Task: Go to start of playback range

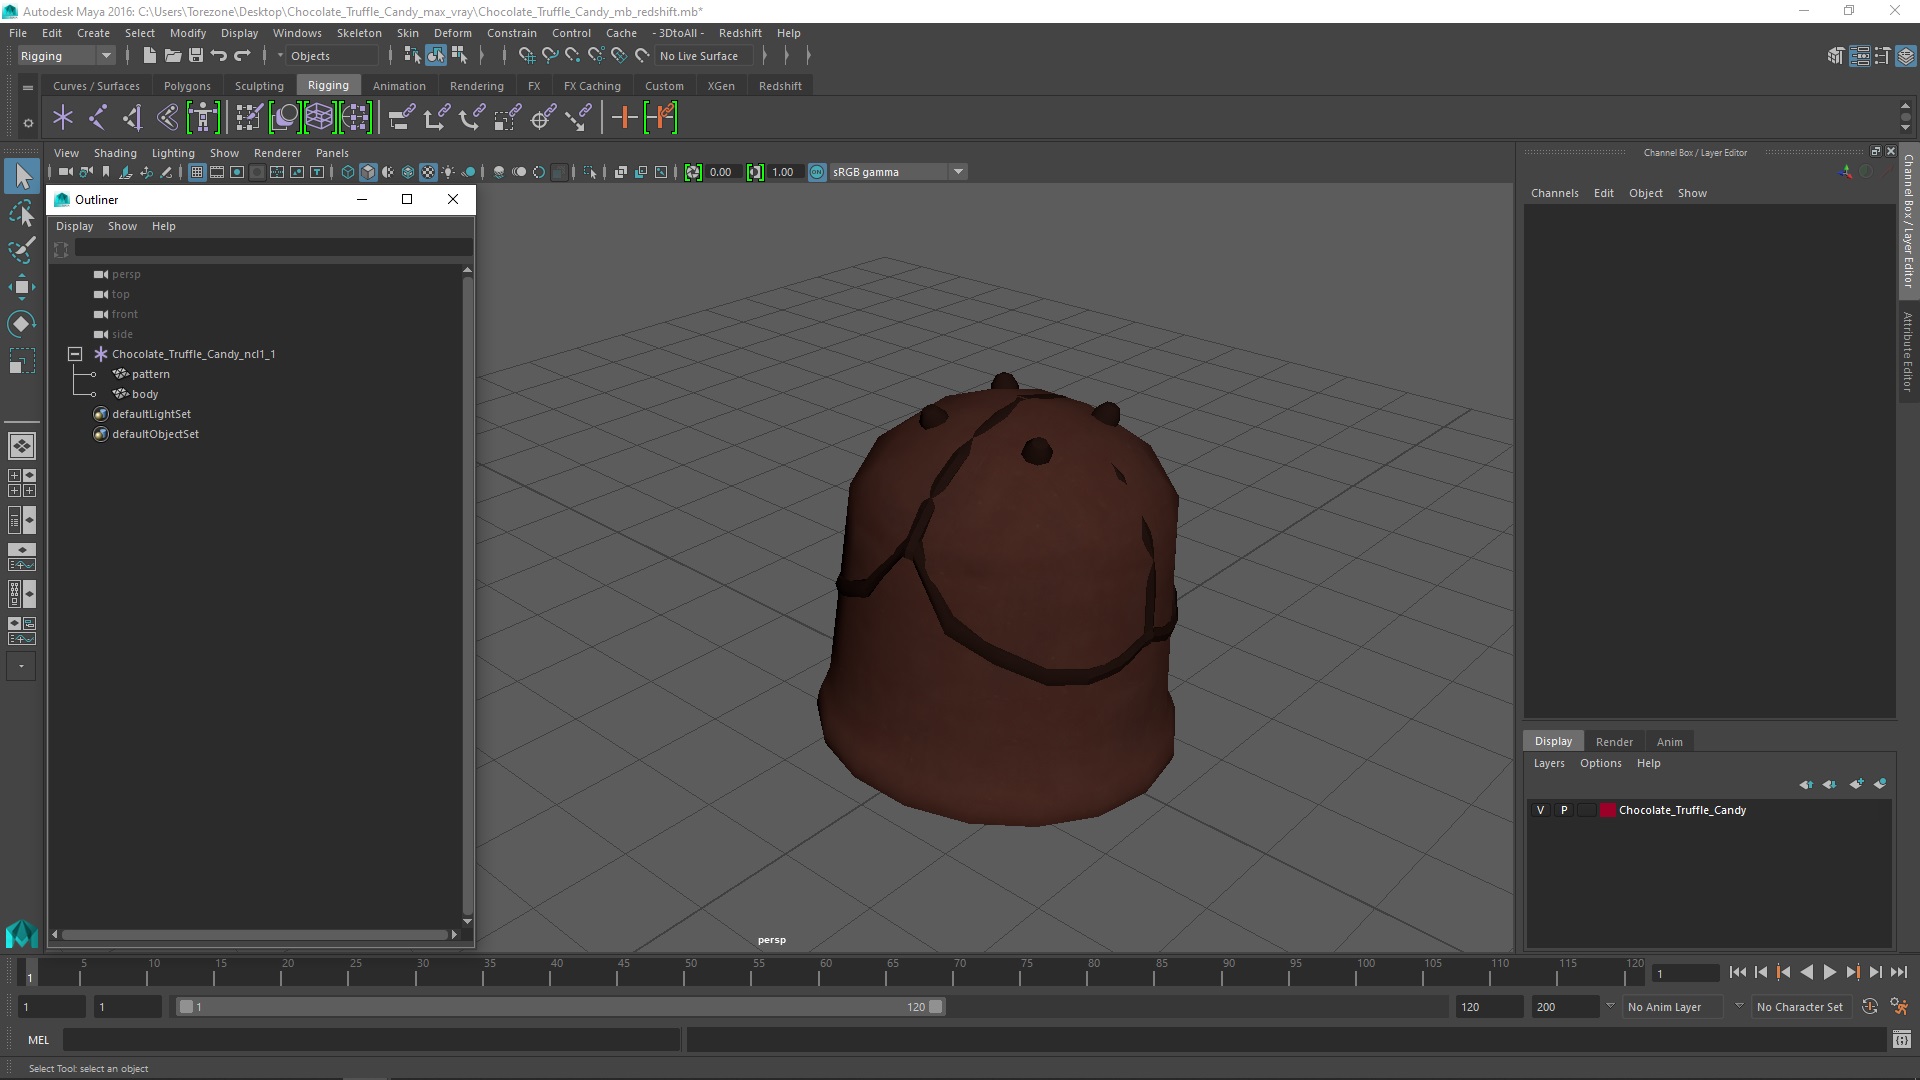Action: (1738, 972)
